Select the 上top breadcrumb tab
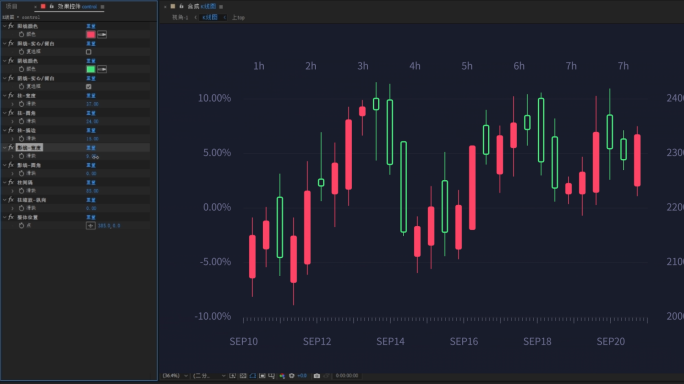This screenshot has height=384, width=684. pyautogui.click(x=238, y=17)
